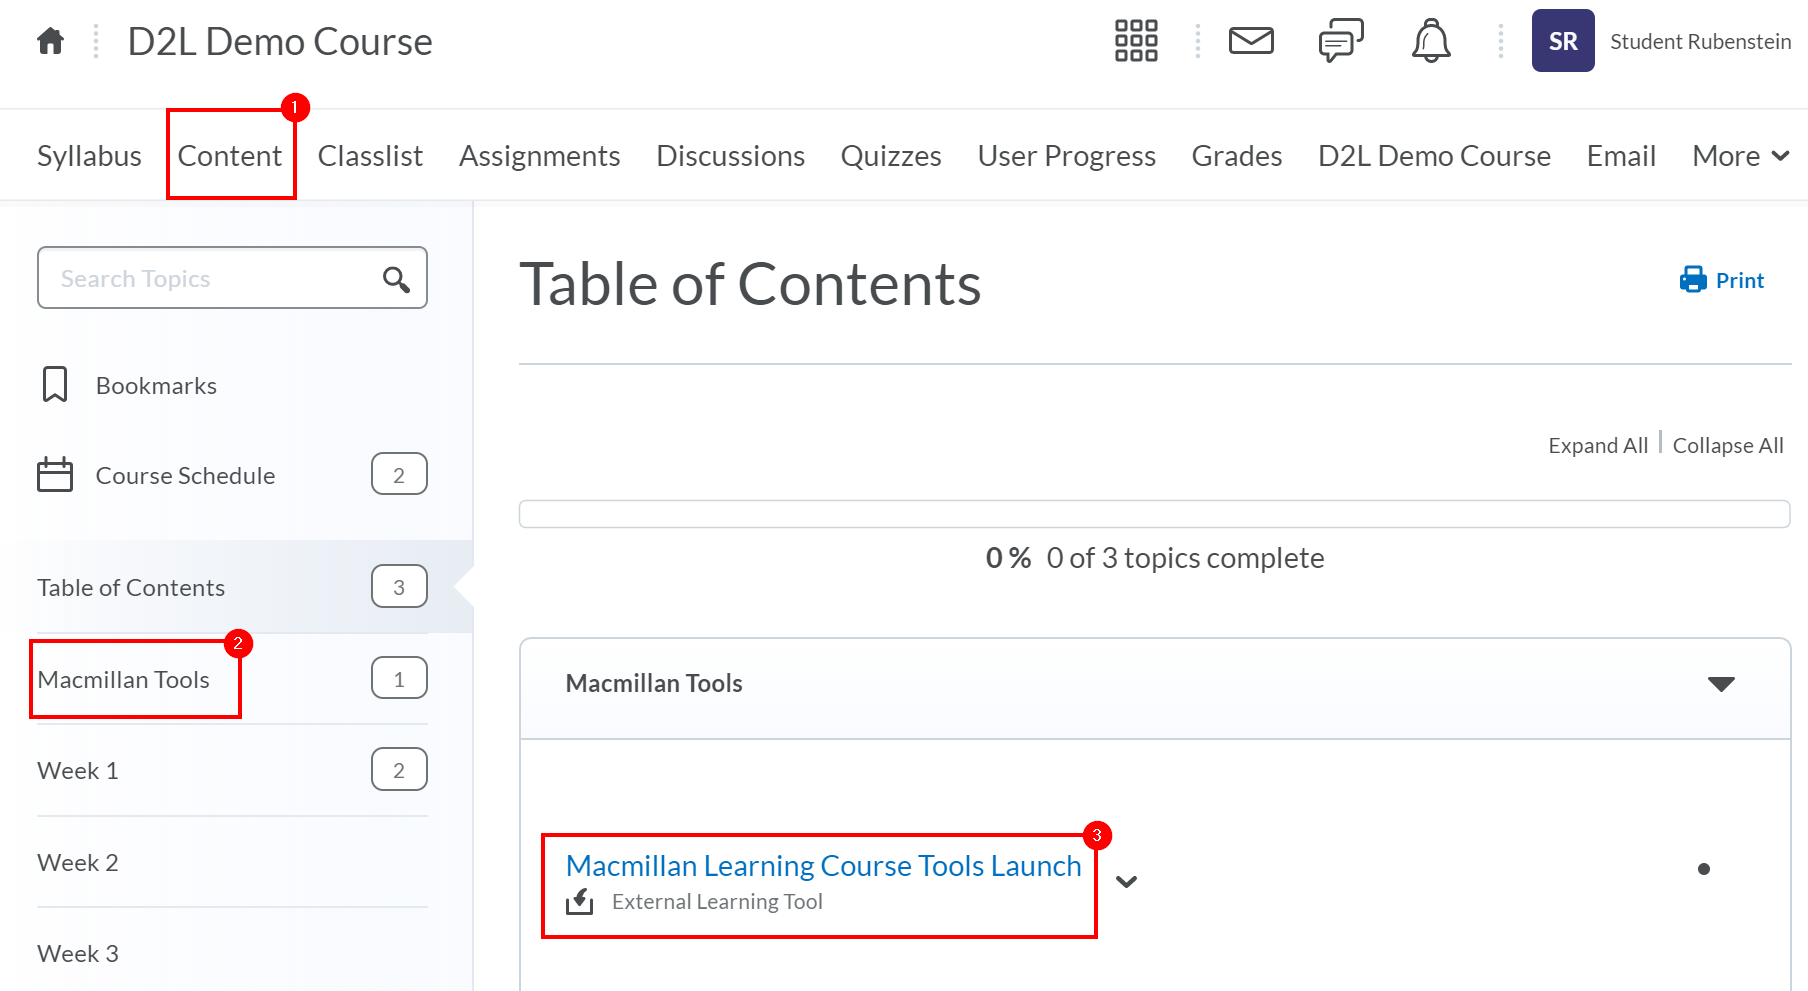The image size is (1808, 991).
Task: Open the More menu
Action: coord(1739,155)
